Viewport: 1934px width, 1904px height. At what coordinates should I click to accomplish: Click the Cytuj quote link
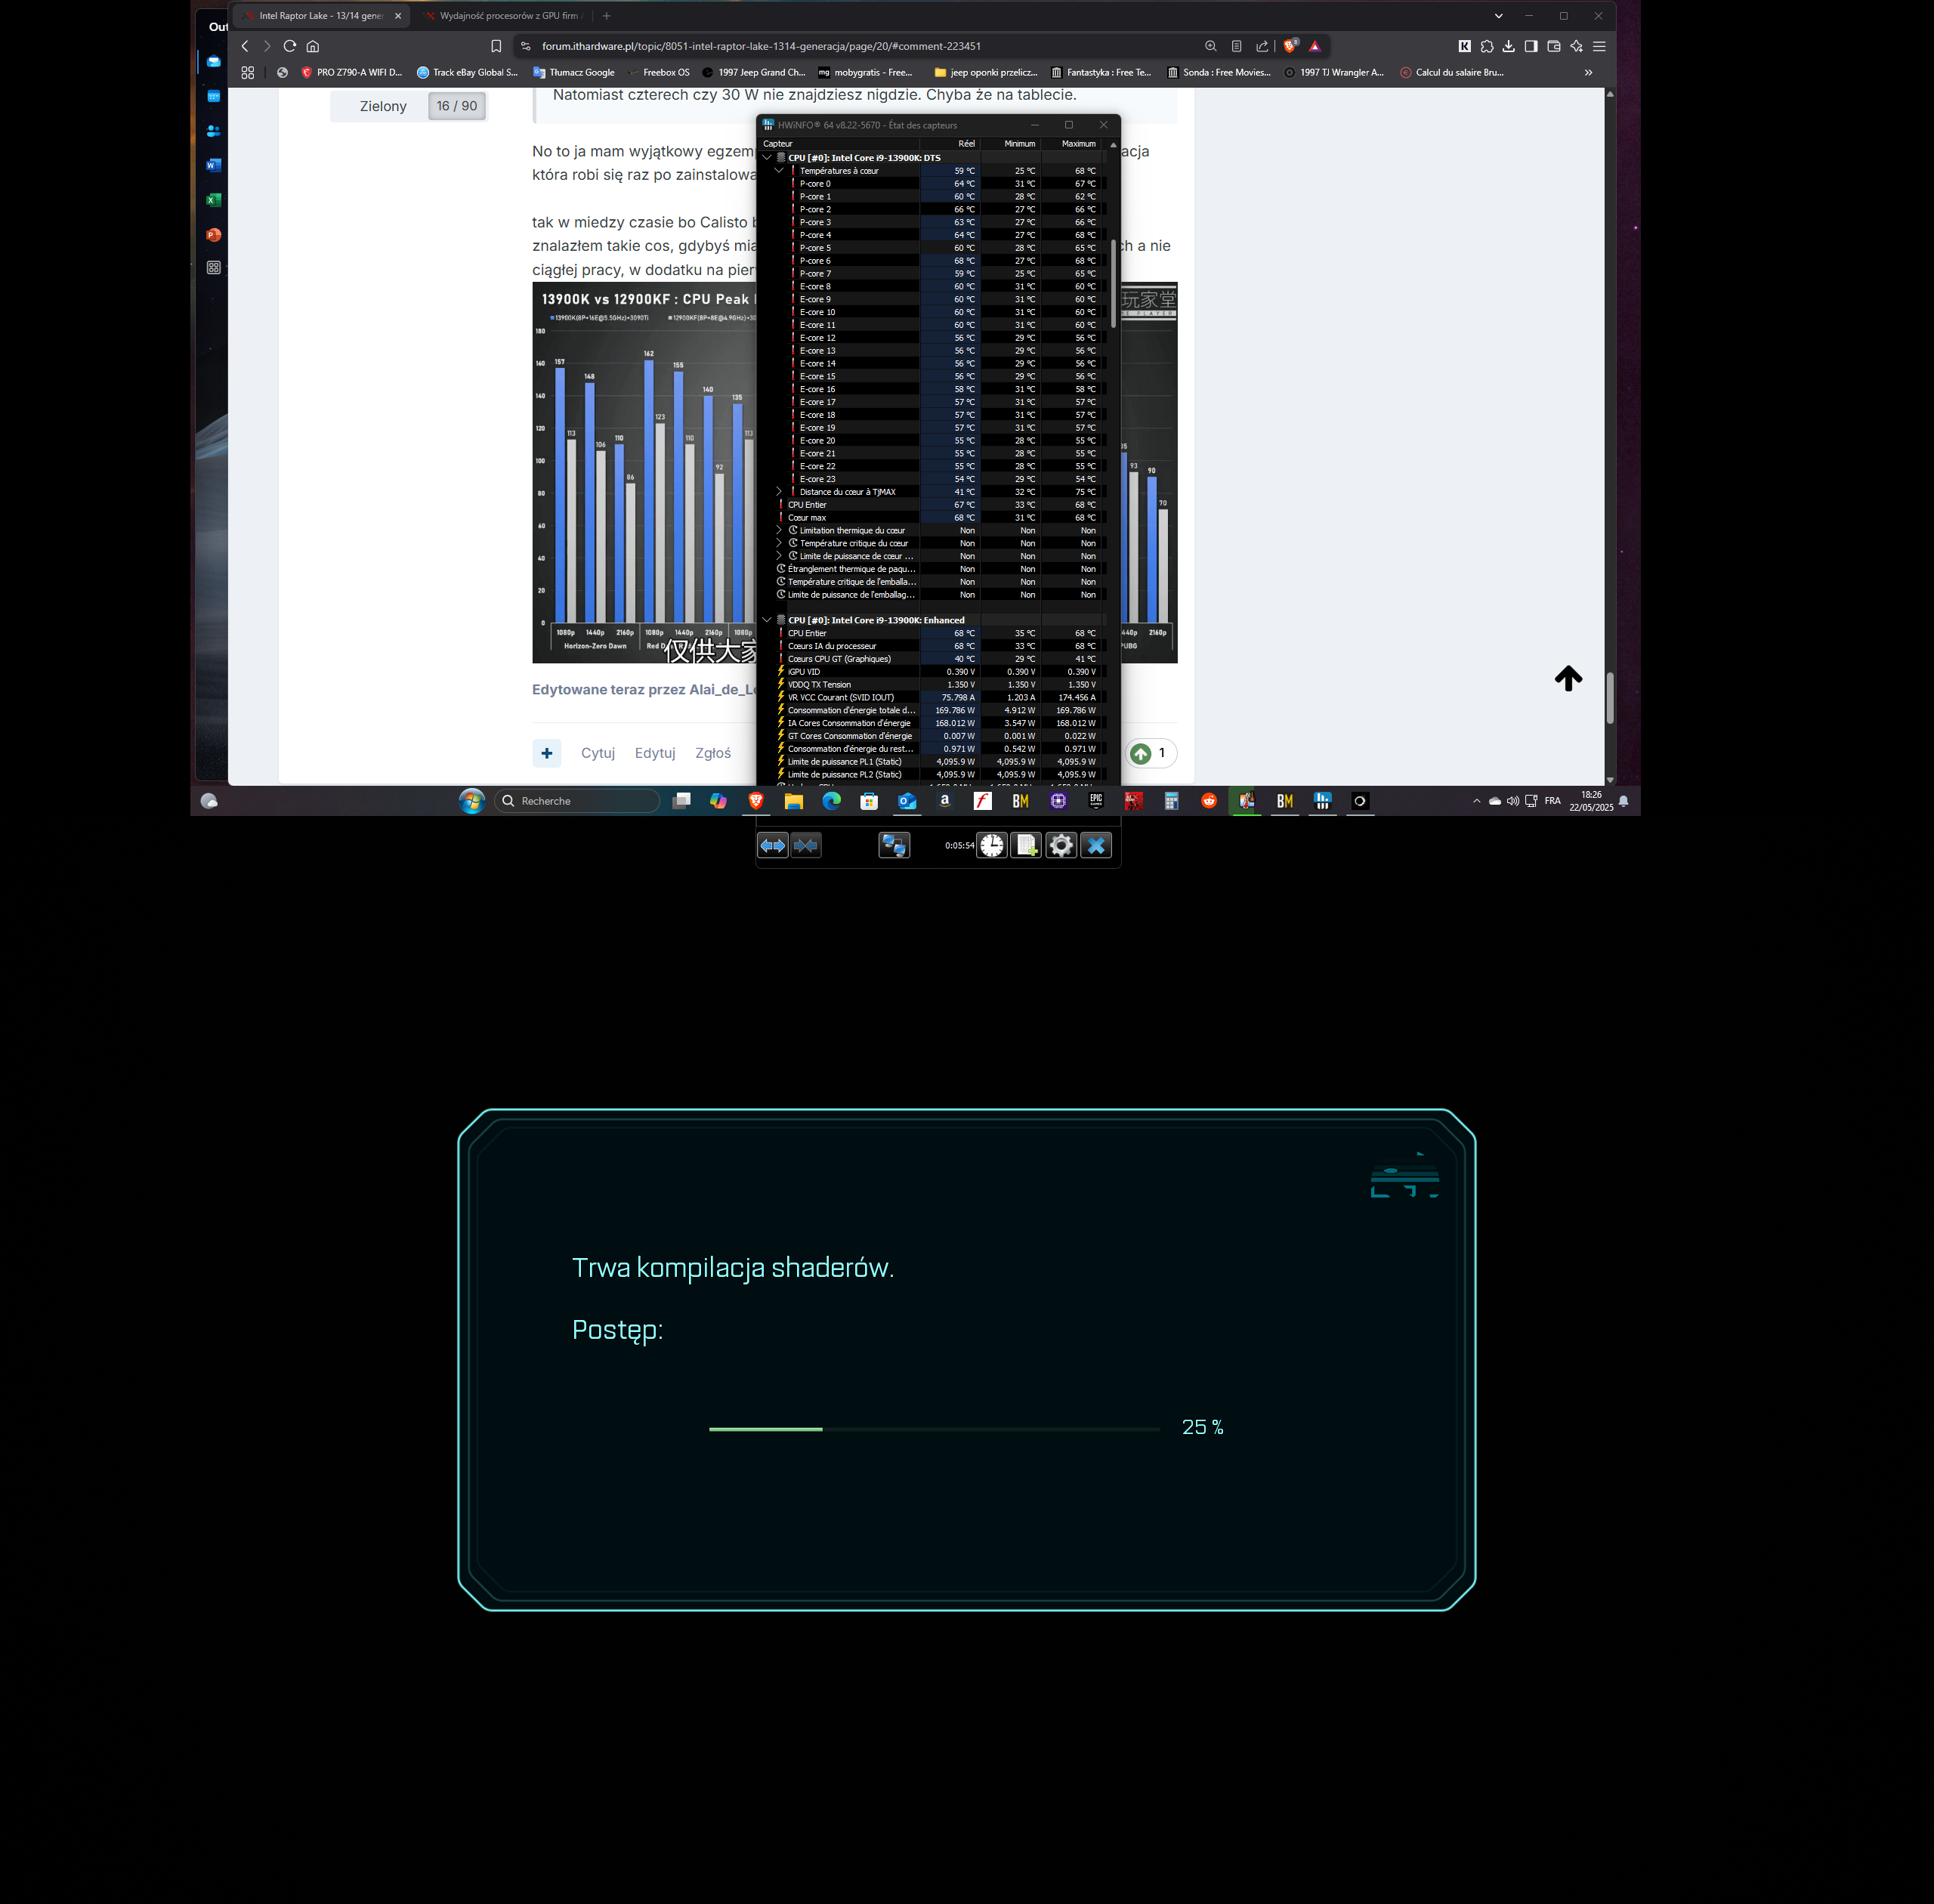pos(597,753)
